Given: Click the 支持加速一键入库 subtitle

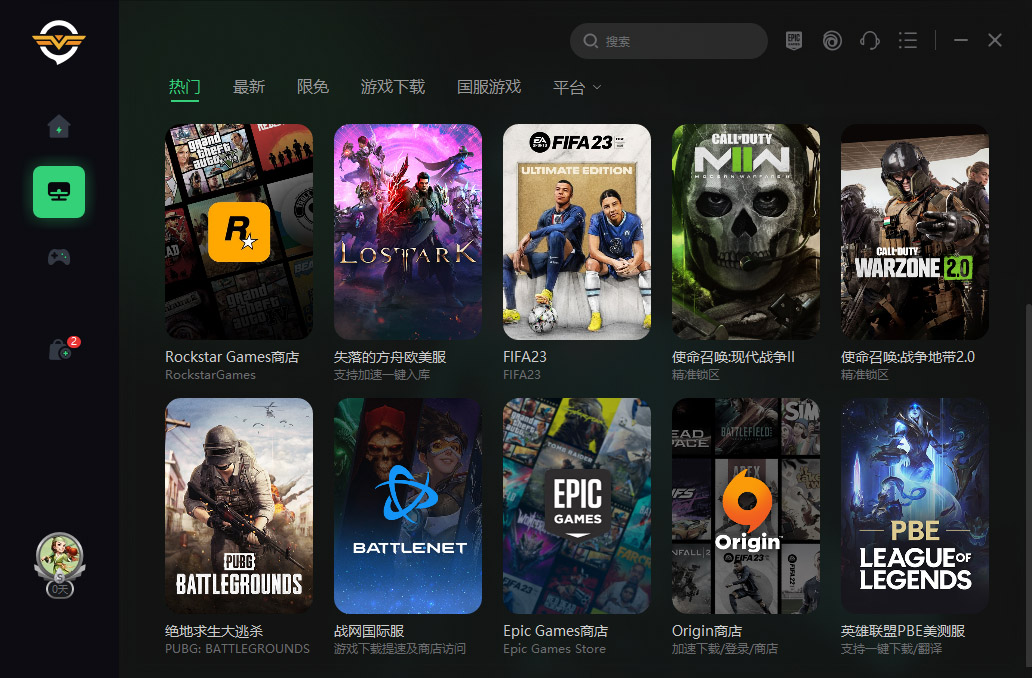Looking at the screenshot, I should pyautogui.click(x=382, y=375).
